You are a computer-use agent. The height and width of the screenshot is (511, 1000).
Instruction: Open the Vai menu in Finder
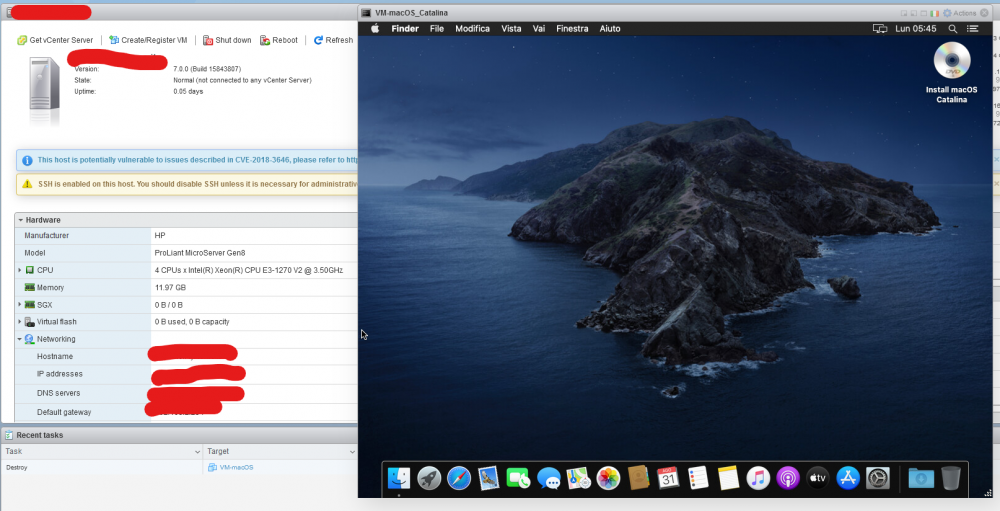pyautogui.click(x=539, y=29)
